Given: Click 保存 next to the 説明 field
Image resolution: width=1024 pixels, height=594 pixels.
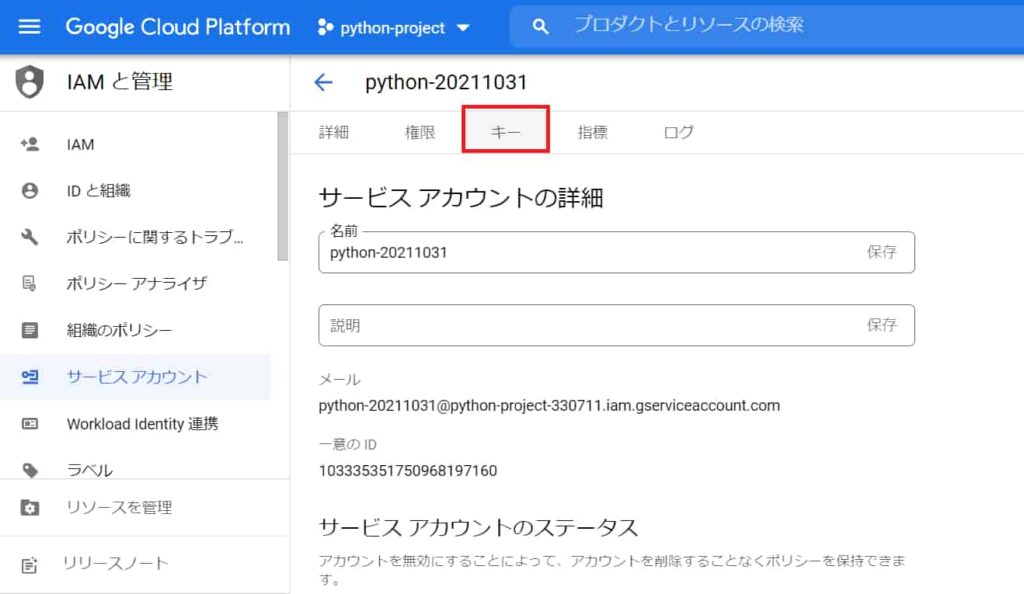Looking at the screenshot, I should pos(882,325).
